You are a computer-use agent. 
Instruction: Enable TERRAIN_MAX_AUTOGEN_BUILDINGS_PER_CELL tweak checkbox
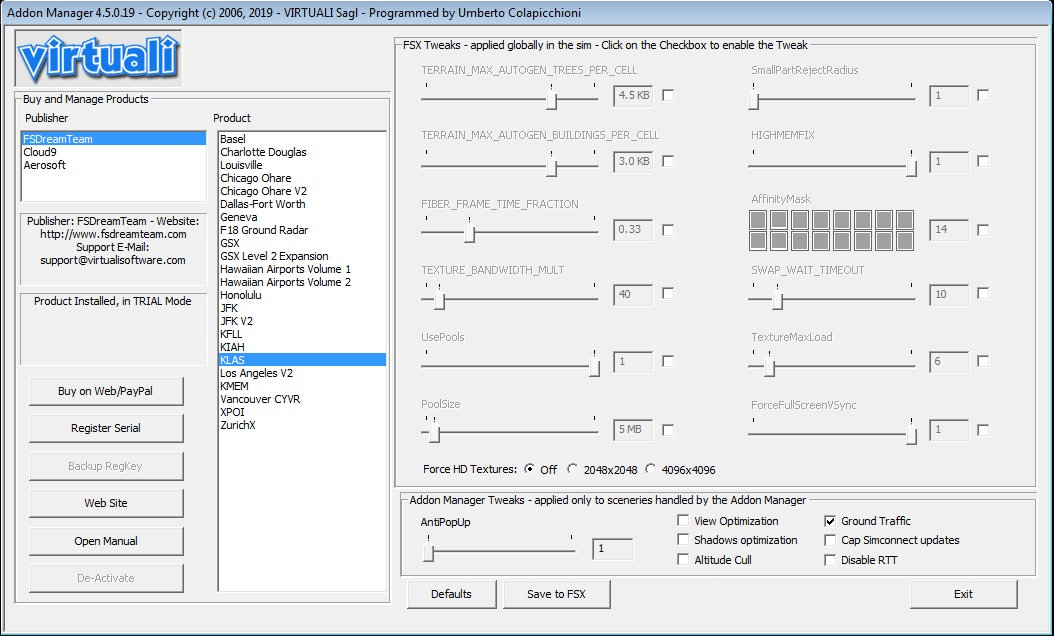668,161
